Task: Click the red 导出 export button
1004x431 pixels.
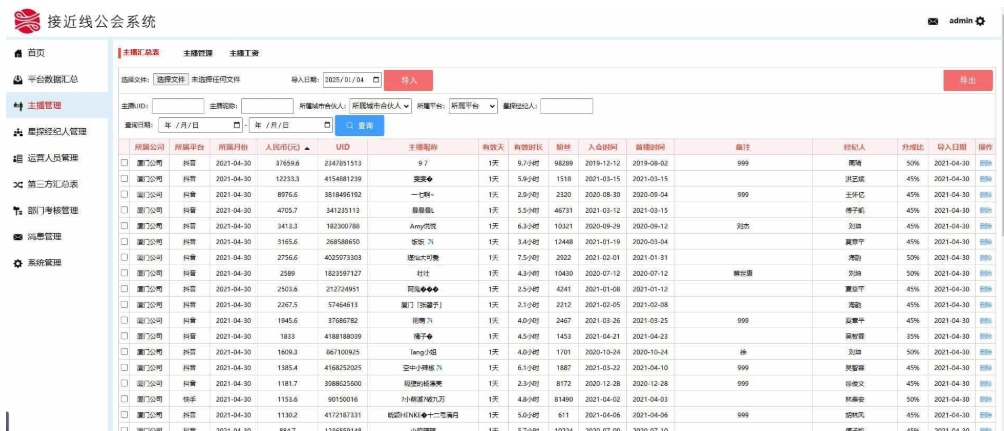Action: [966, 80]
